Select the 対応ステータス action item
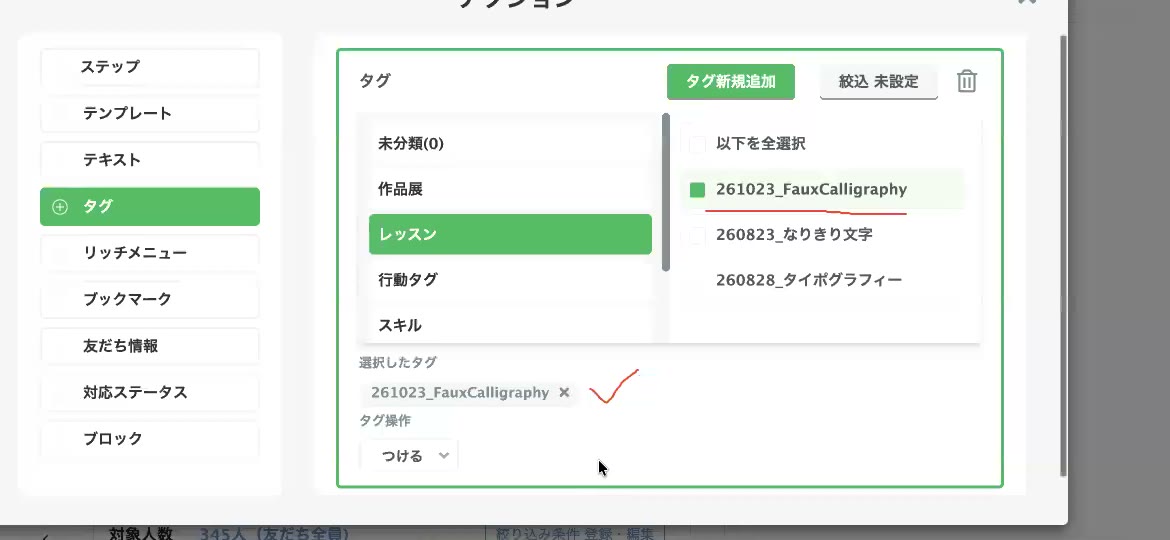This screenshot has width=1170, height=540. tap(150, 393)
